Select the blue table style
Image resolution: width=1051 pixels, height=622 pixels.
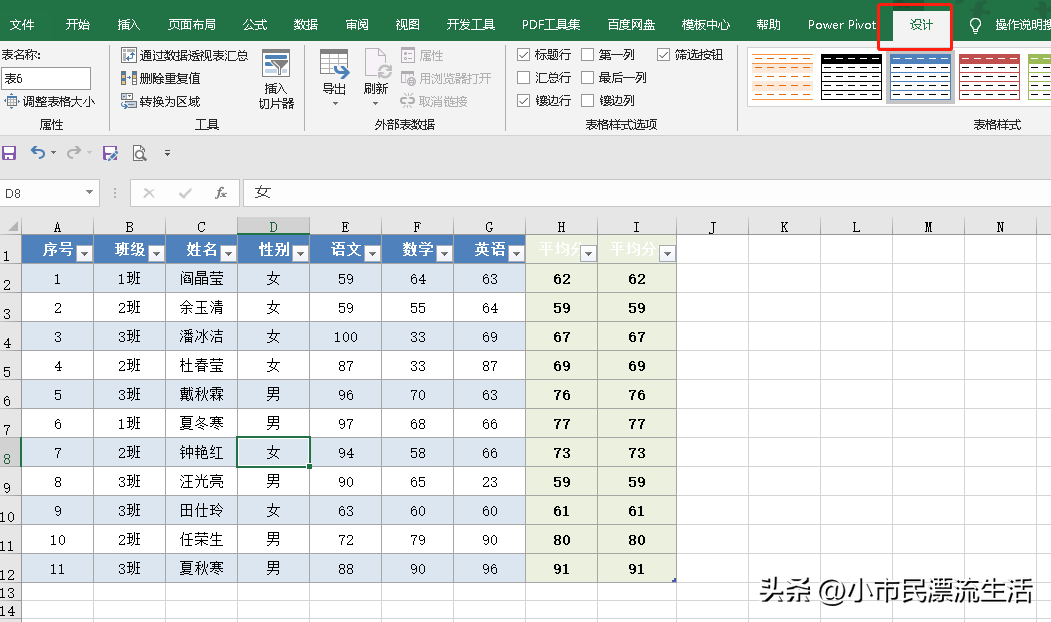[920, 77]
